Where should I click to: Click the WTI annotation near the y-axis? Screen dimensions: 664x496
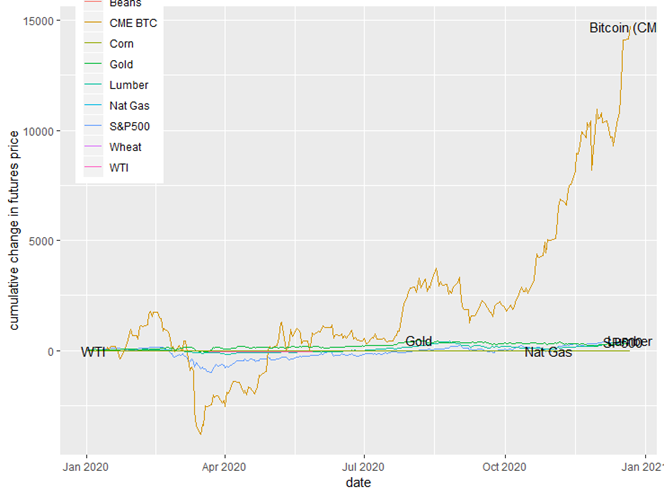tap(93, 352)
